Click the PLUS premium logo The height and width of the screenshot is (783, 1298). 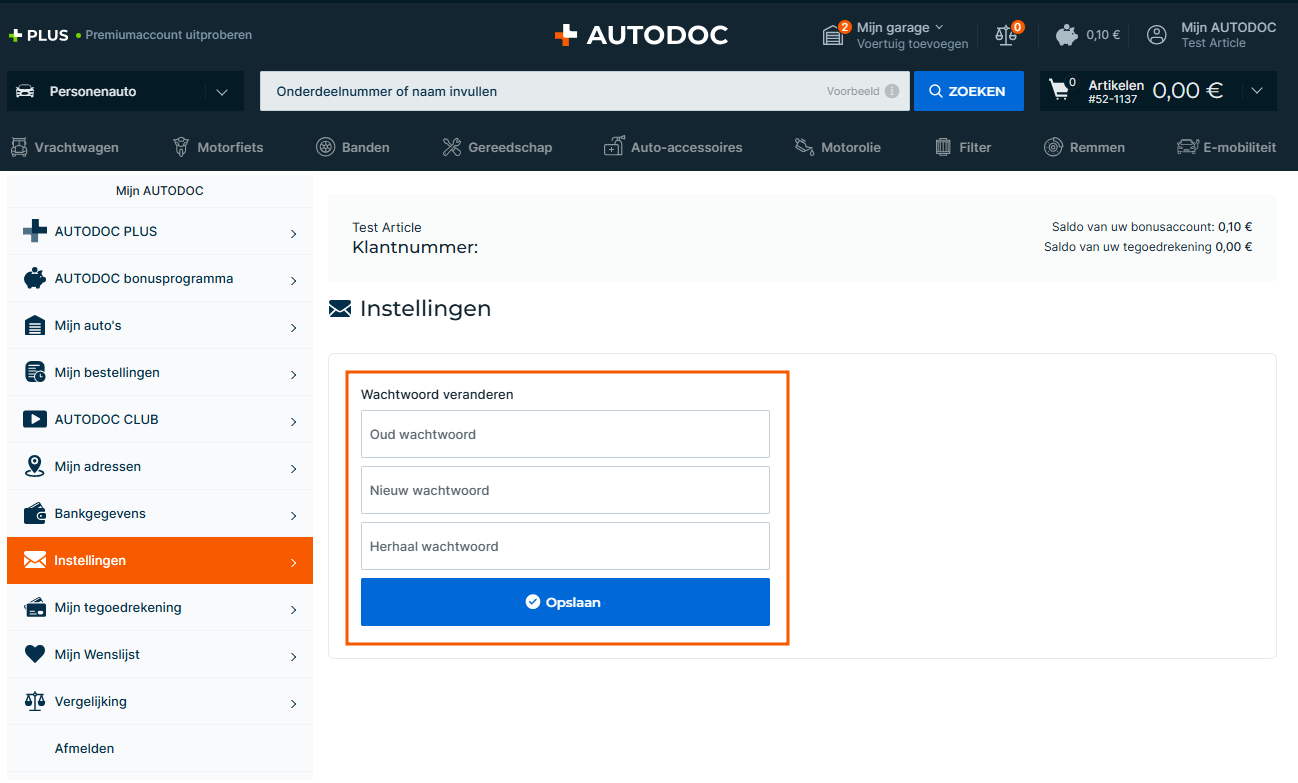pos(39,35)
